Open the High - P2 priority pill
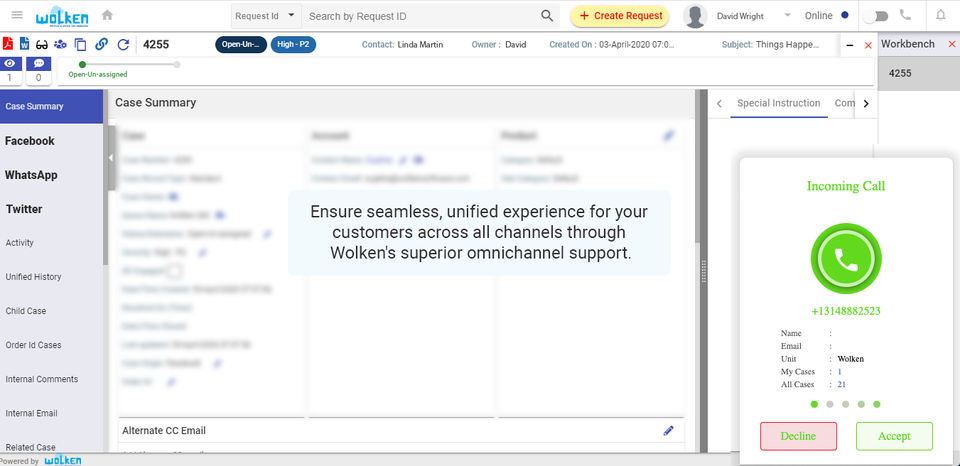The height and width of the screenshot is (466, 960). tap(293, 45)
